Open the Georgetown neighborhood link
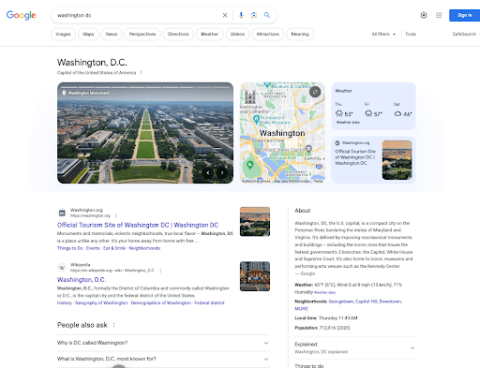 341,301
